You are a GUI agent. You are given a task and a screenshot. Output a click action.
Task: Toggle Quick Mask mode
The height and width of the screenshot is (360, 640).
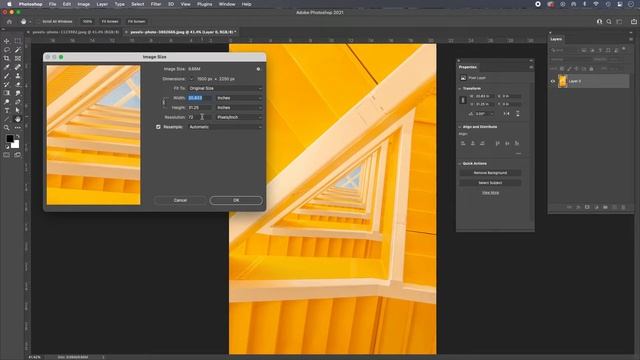pyautogui.click(x=7, y=155)
